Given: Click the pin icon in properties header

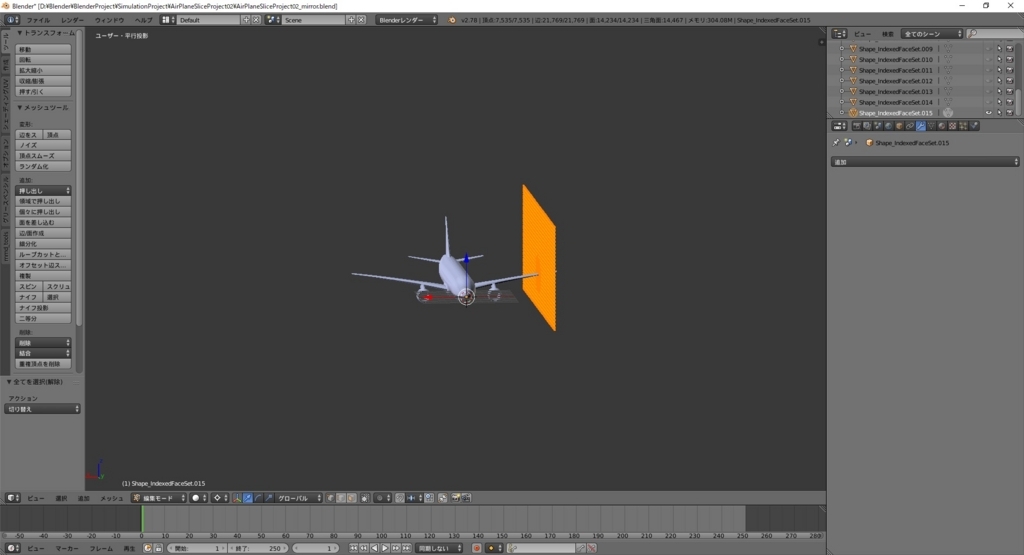Looking at the screenshot, I should point(836,142).
